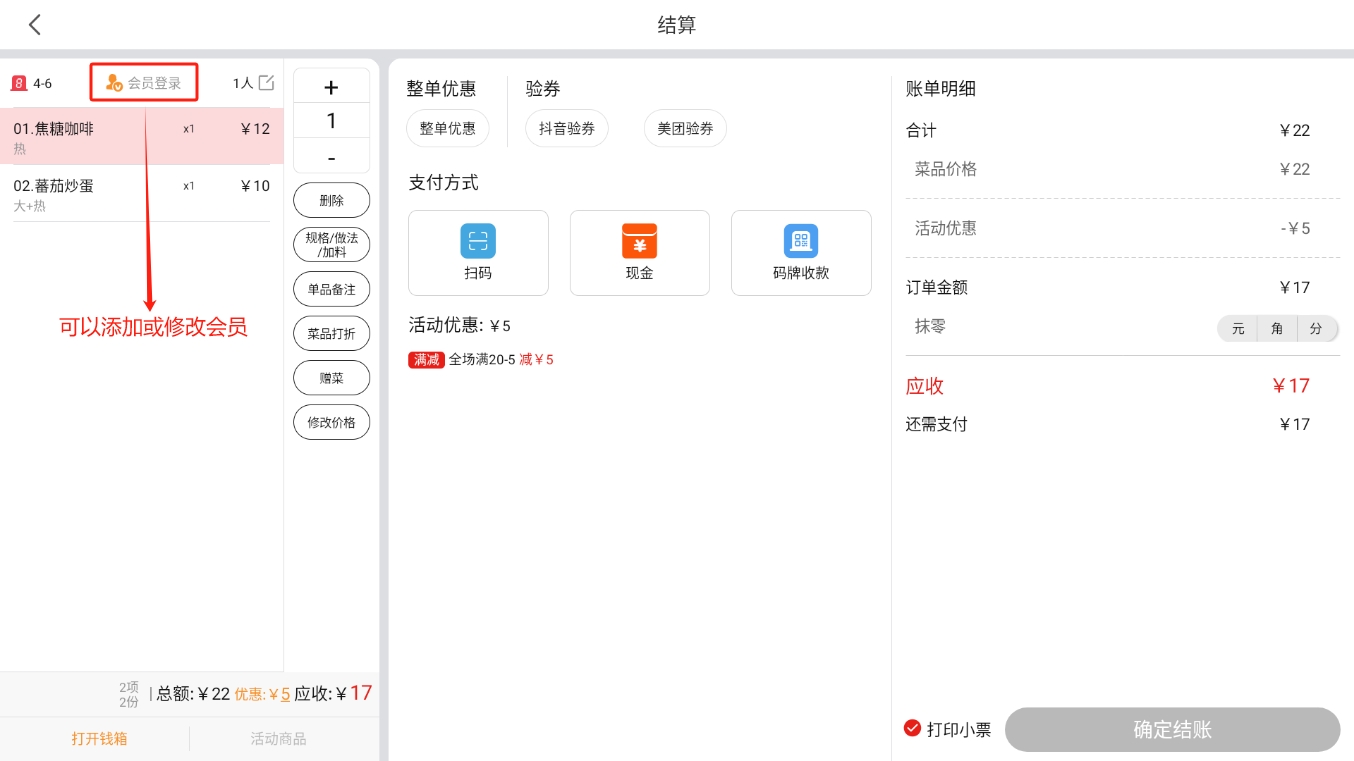Open the spec/method/add-on options (规格/做法/加料)
The width and height of the screenshot is (1354, 761).
[331, 245]
